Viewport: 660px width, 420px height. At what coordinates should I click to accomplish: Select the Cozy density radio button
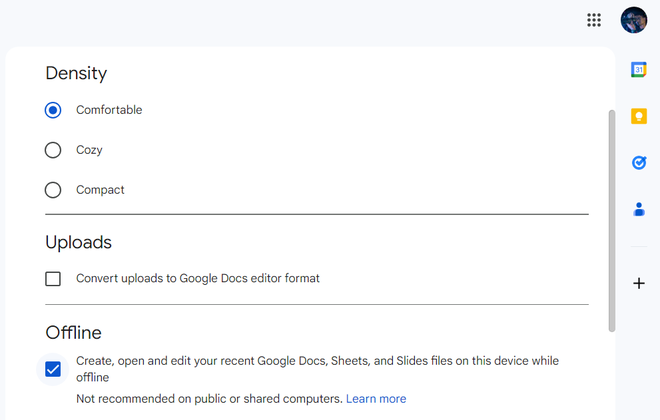coord(53,150)
